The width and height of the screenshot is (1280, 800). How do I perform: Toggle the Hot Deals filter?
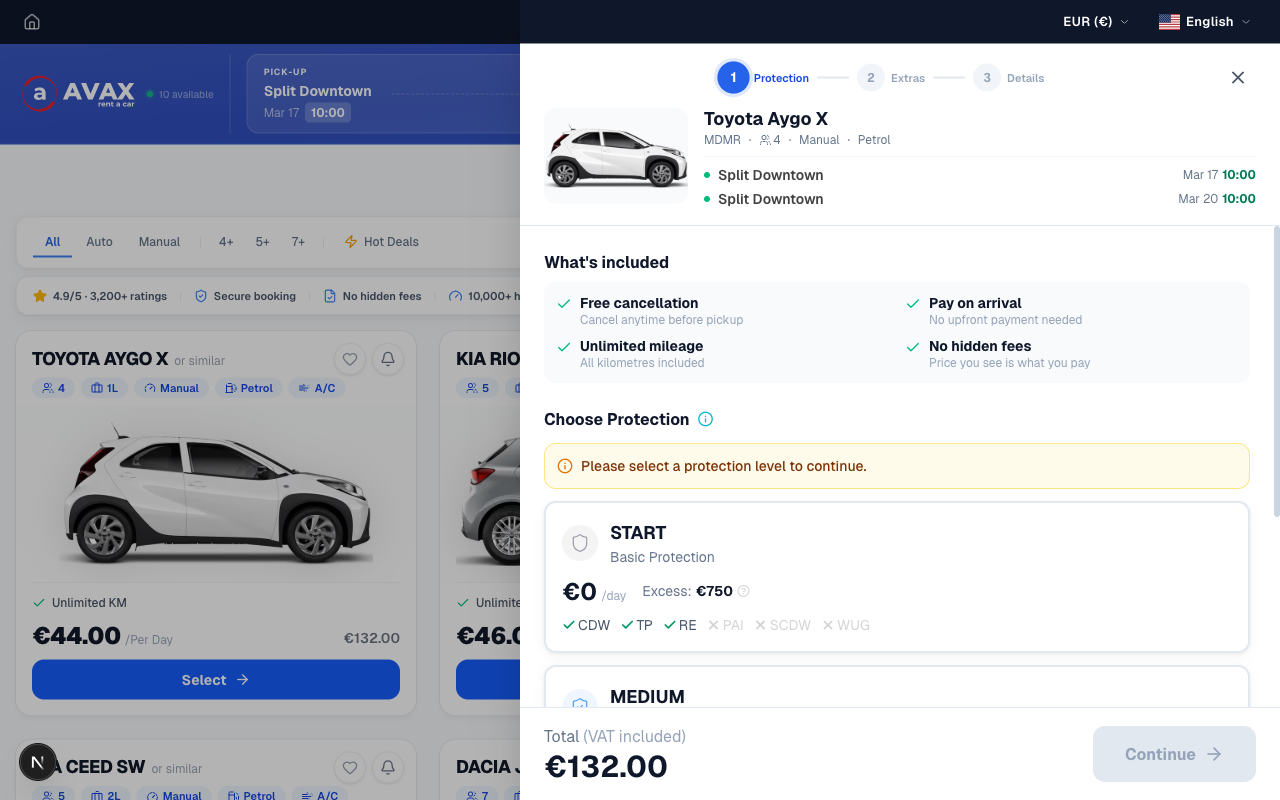[x=381, y=242]
